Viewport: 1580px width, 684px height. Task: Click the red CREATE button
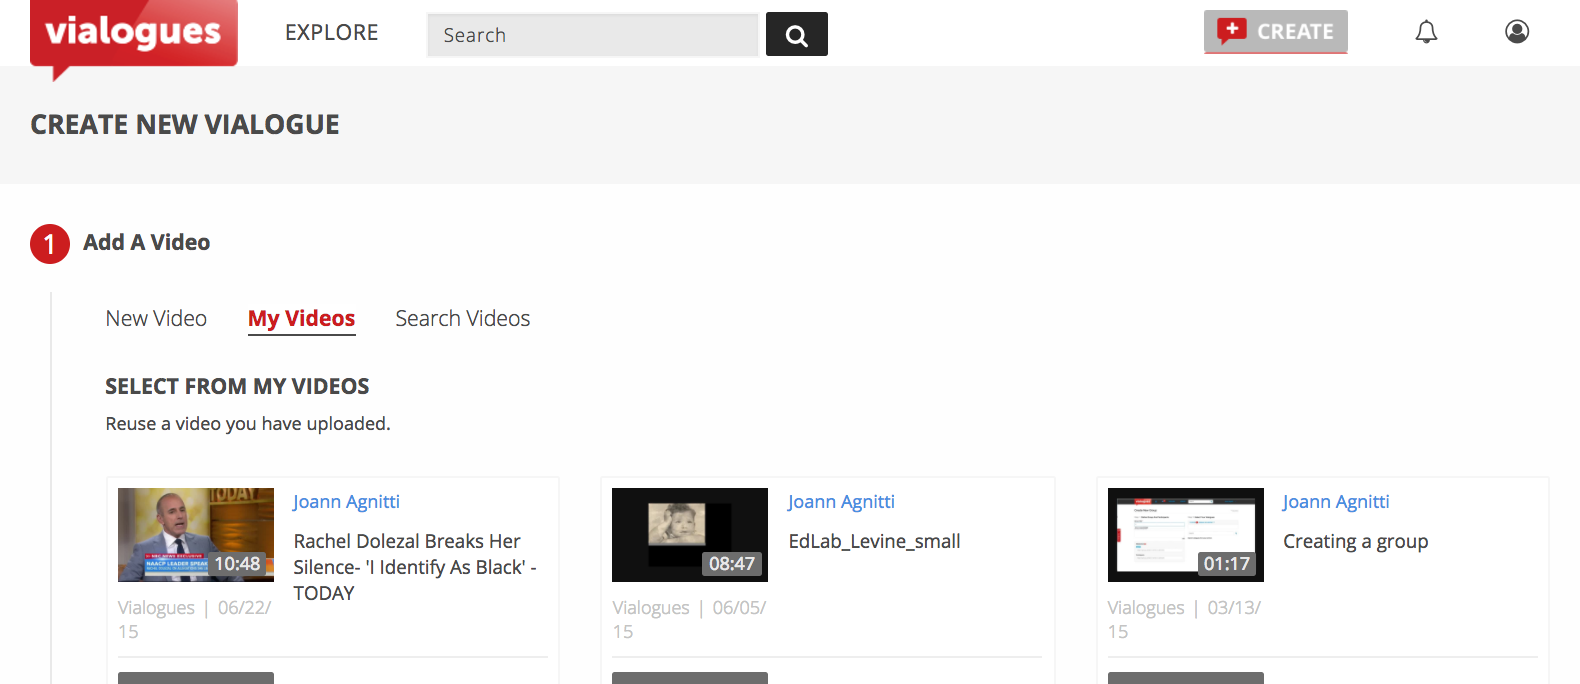click(x=1276, y=32)
